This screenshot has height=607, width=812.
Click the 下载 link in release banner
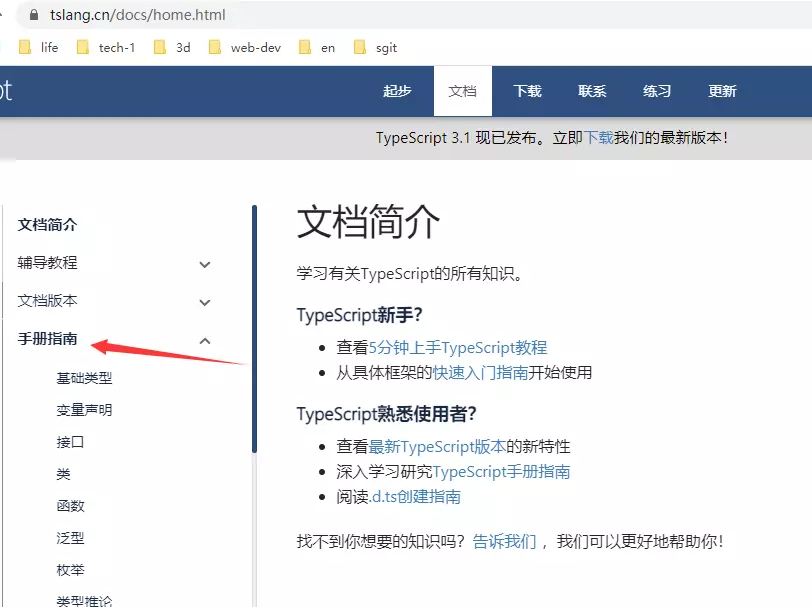click(x=598, y=138)
